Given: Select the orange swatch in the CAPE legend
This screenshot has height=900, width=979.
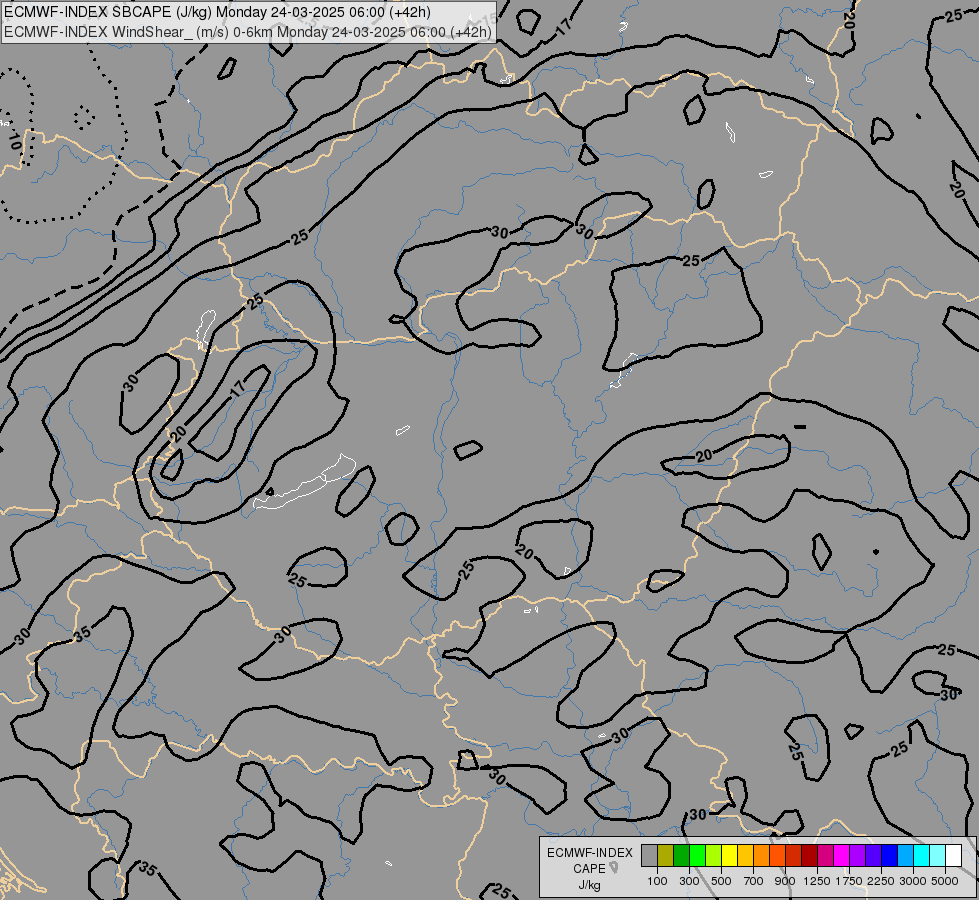Looking at the screenshot, I should click(x=761, y=855).
